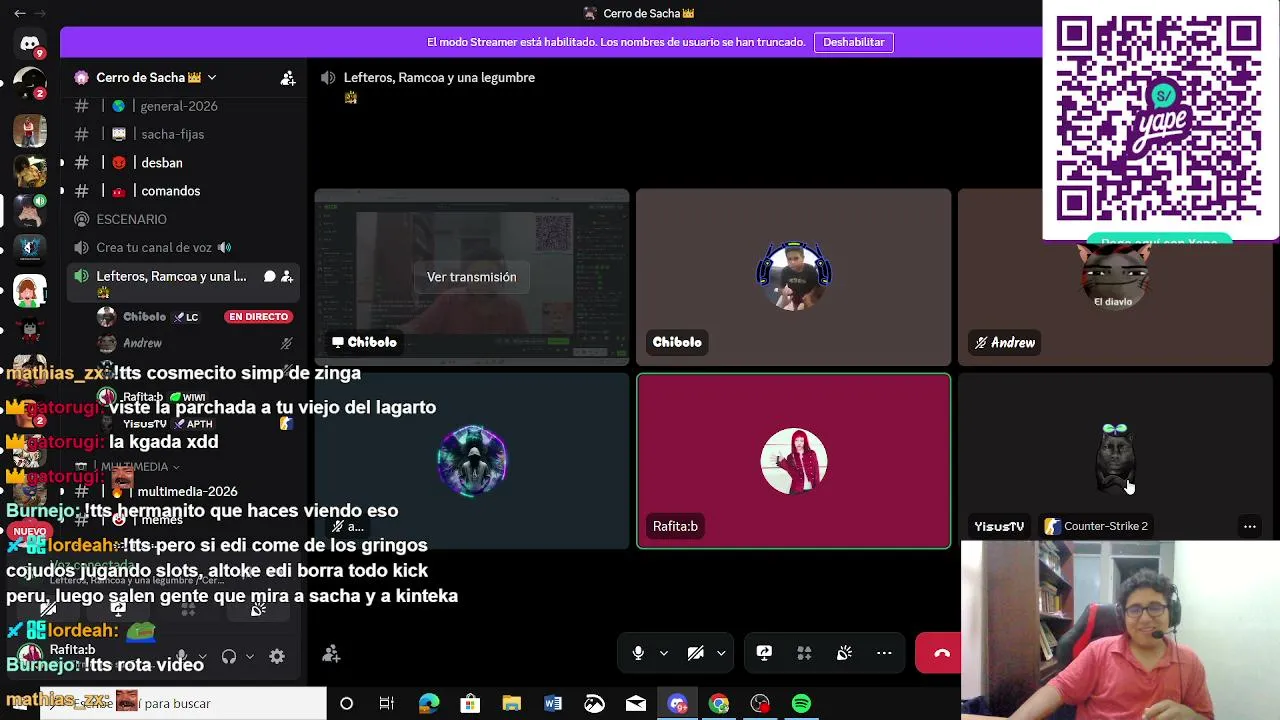The image size is (1280, 720).
Task: Open more options on YisusTV tile
Action: (1249, 526)
